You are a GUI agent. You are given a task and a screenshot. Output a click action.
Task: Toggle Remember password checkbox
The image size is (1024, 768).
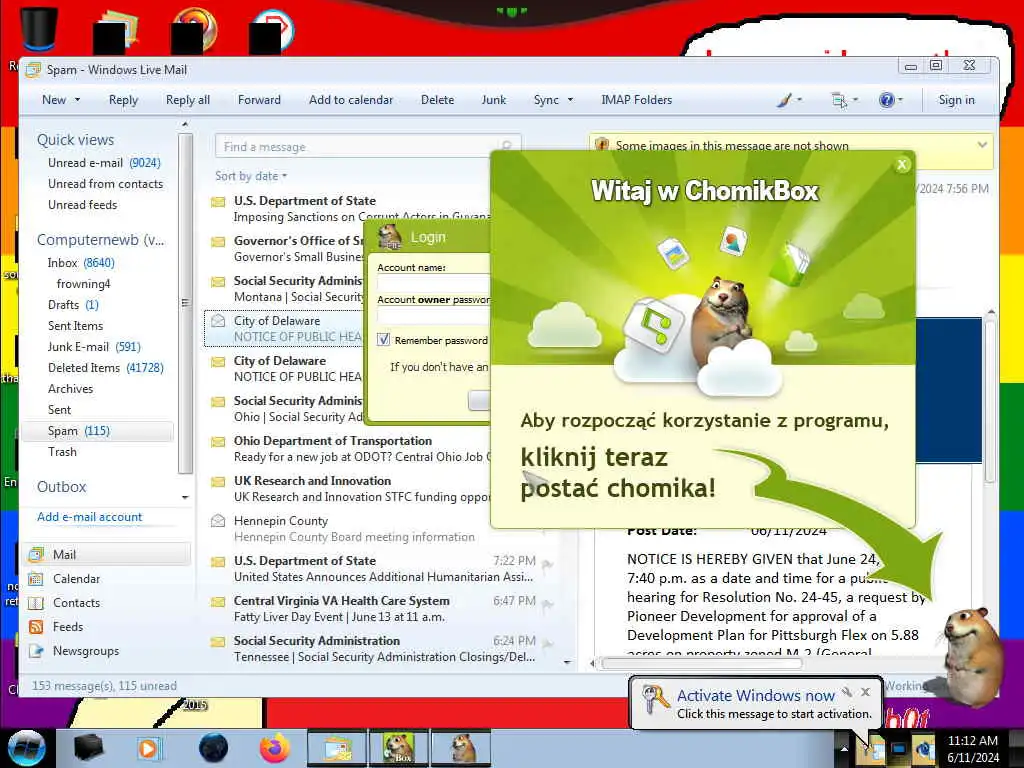pos(383,340)
